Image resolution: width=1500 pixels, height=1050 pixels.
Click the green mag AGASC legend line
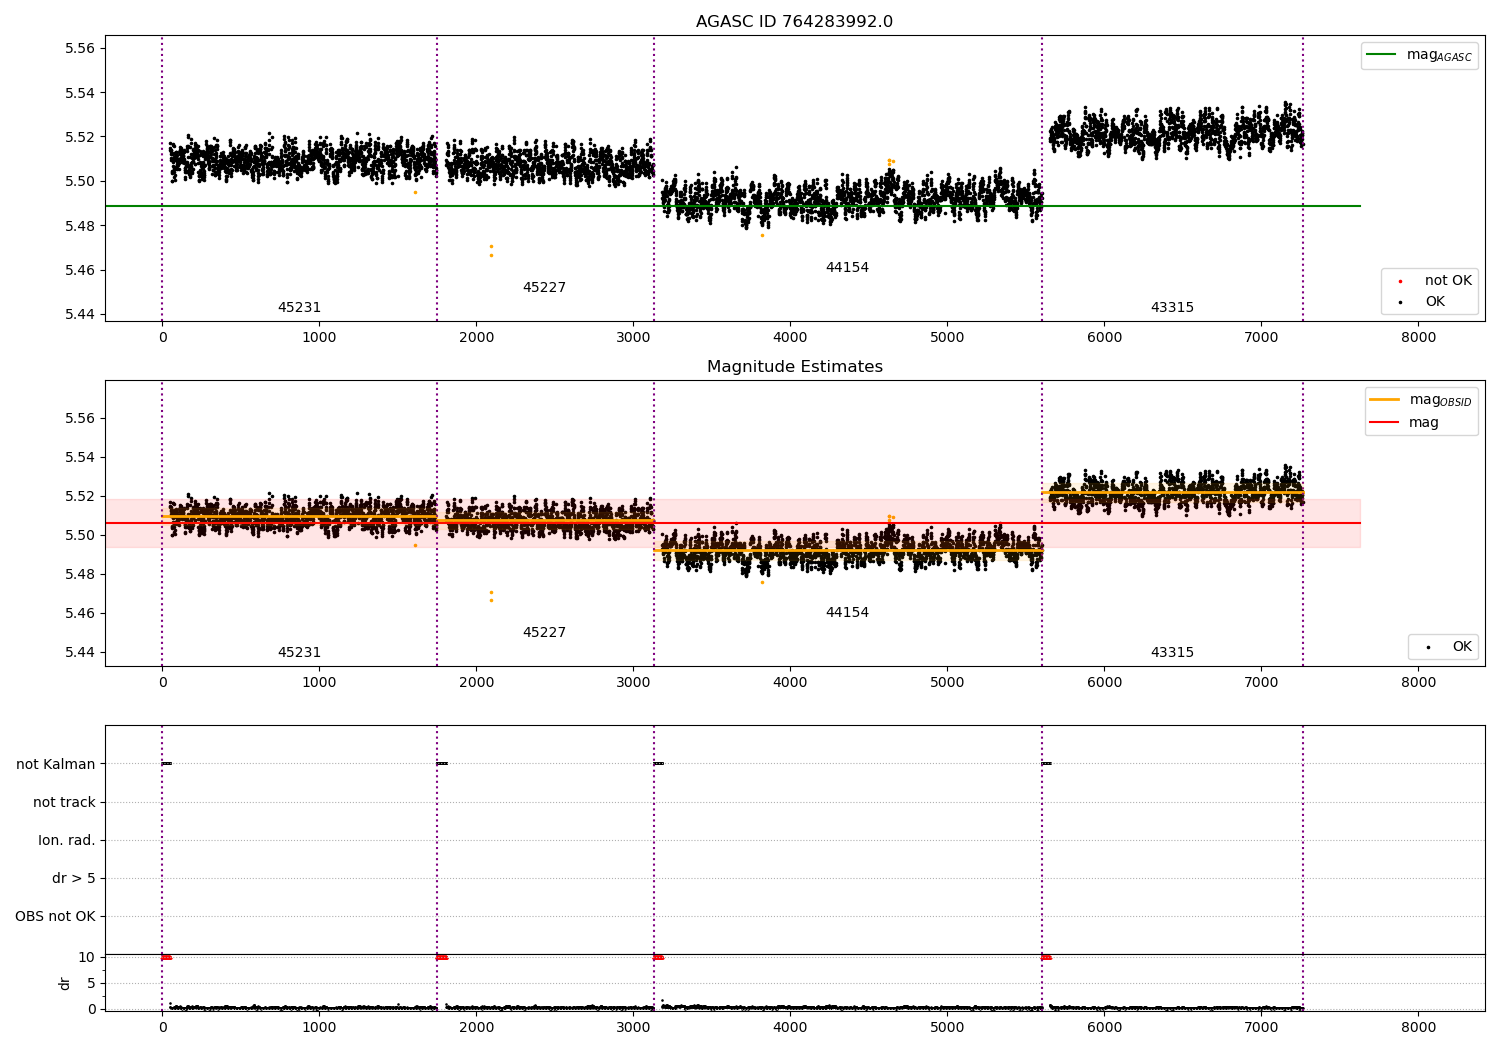tap(1381, 55)
